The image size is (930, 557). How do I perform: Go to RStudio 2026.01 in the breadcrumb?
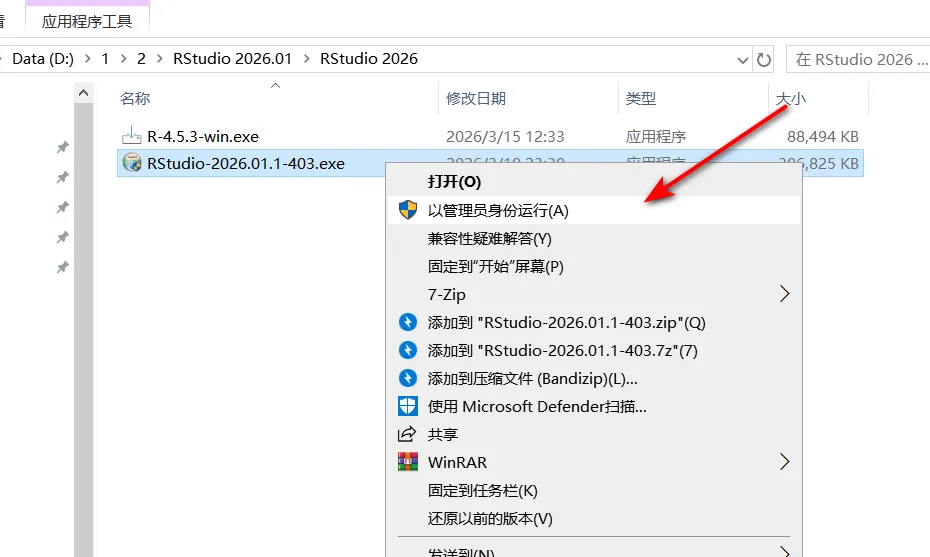232,59
